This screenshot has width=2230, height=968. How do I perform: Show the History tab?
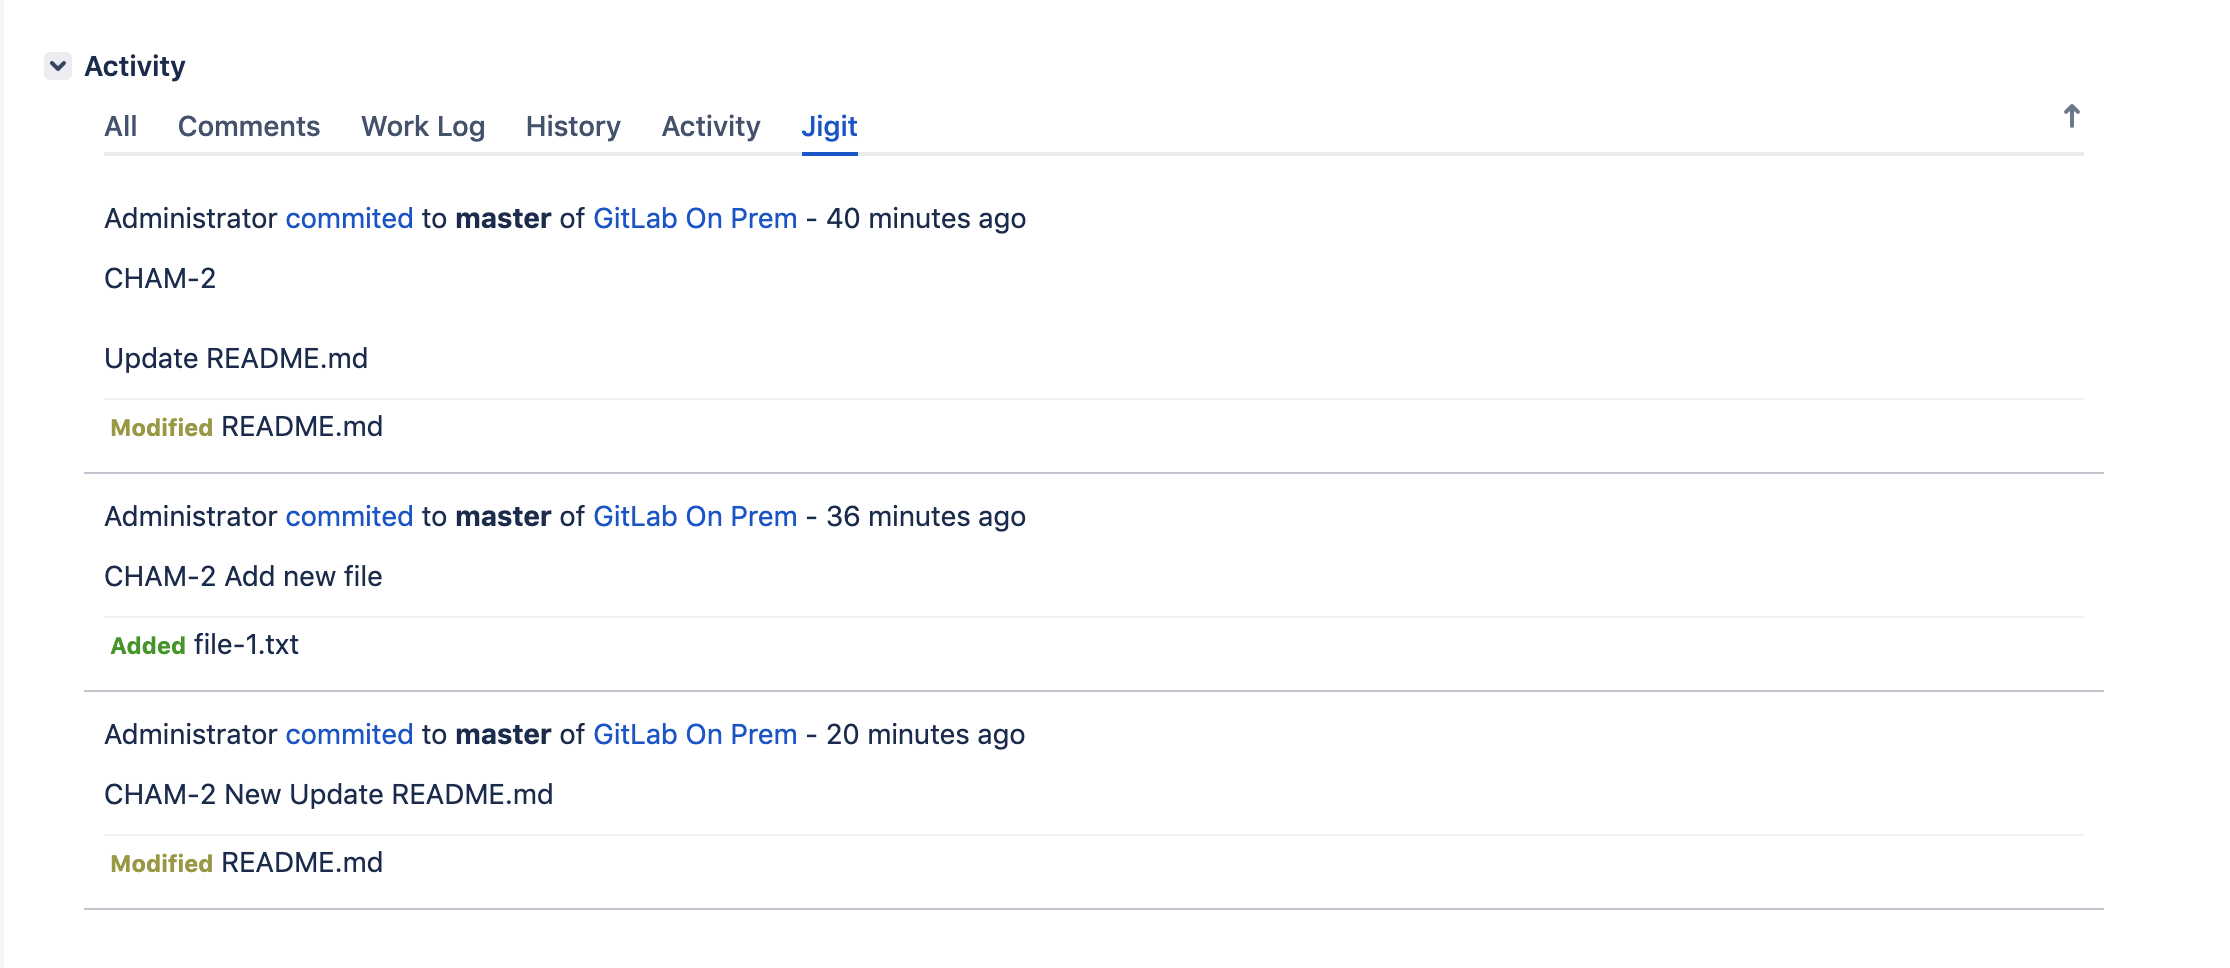(x=573, y=126)
